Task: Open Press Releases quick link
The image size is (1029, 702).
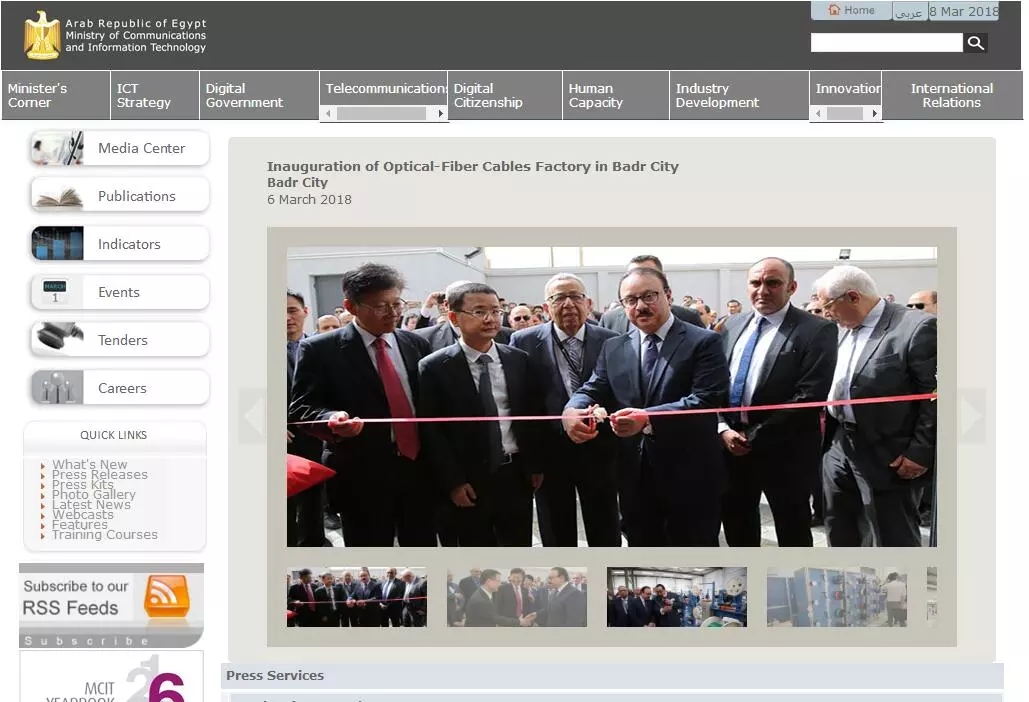Action: point(100,474)
